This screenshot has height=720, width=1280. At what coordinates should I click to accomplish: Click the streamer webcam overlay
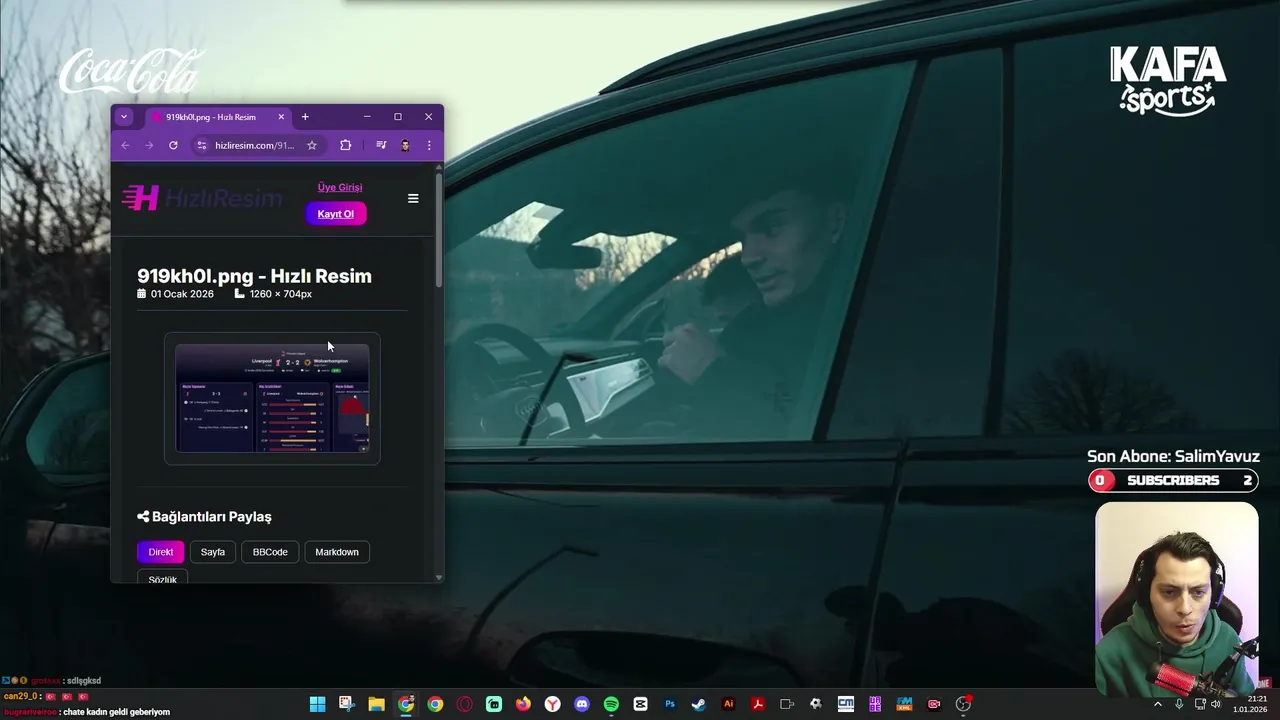point(1177,598)
